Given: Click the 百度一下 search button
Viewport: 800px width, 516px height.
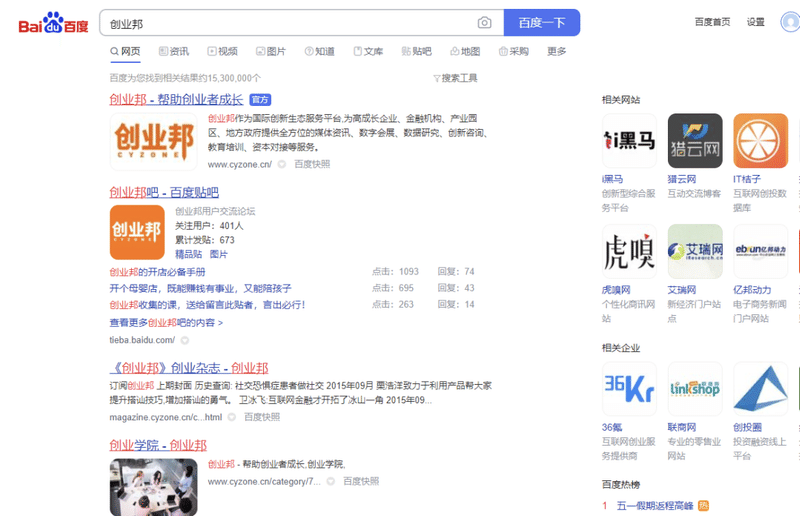Looking at the screenshot, I should coord(541,22).
